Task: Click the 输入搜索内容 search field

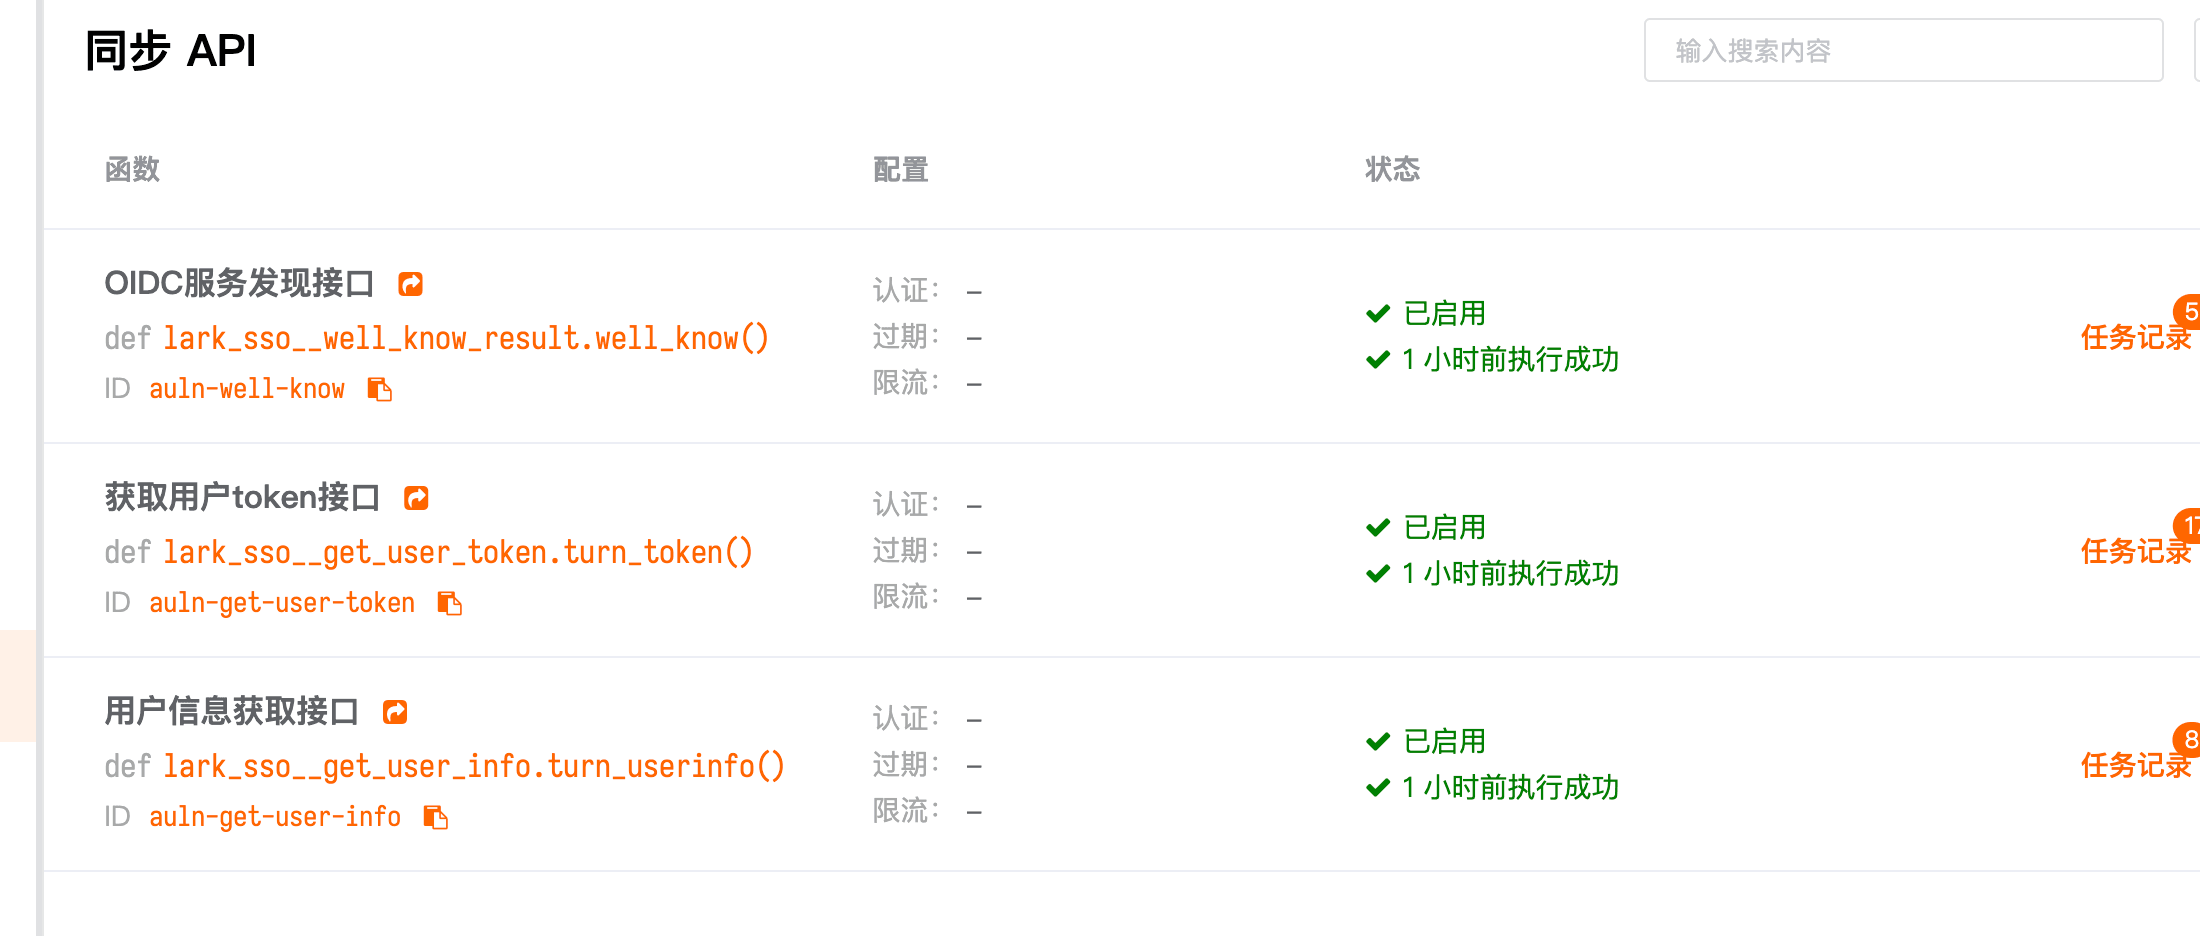Action: point(1900,51)
